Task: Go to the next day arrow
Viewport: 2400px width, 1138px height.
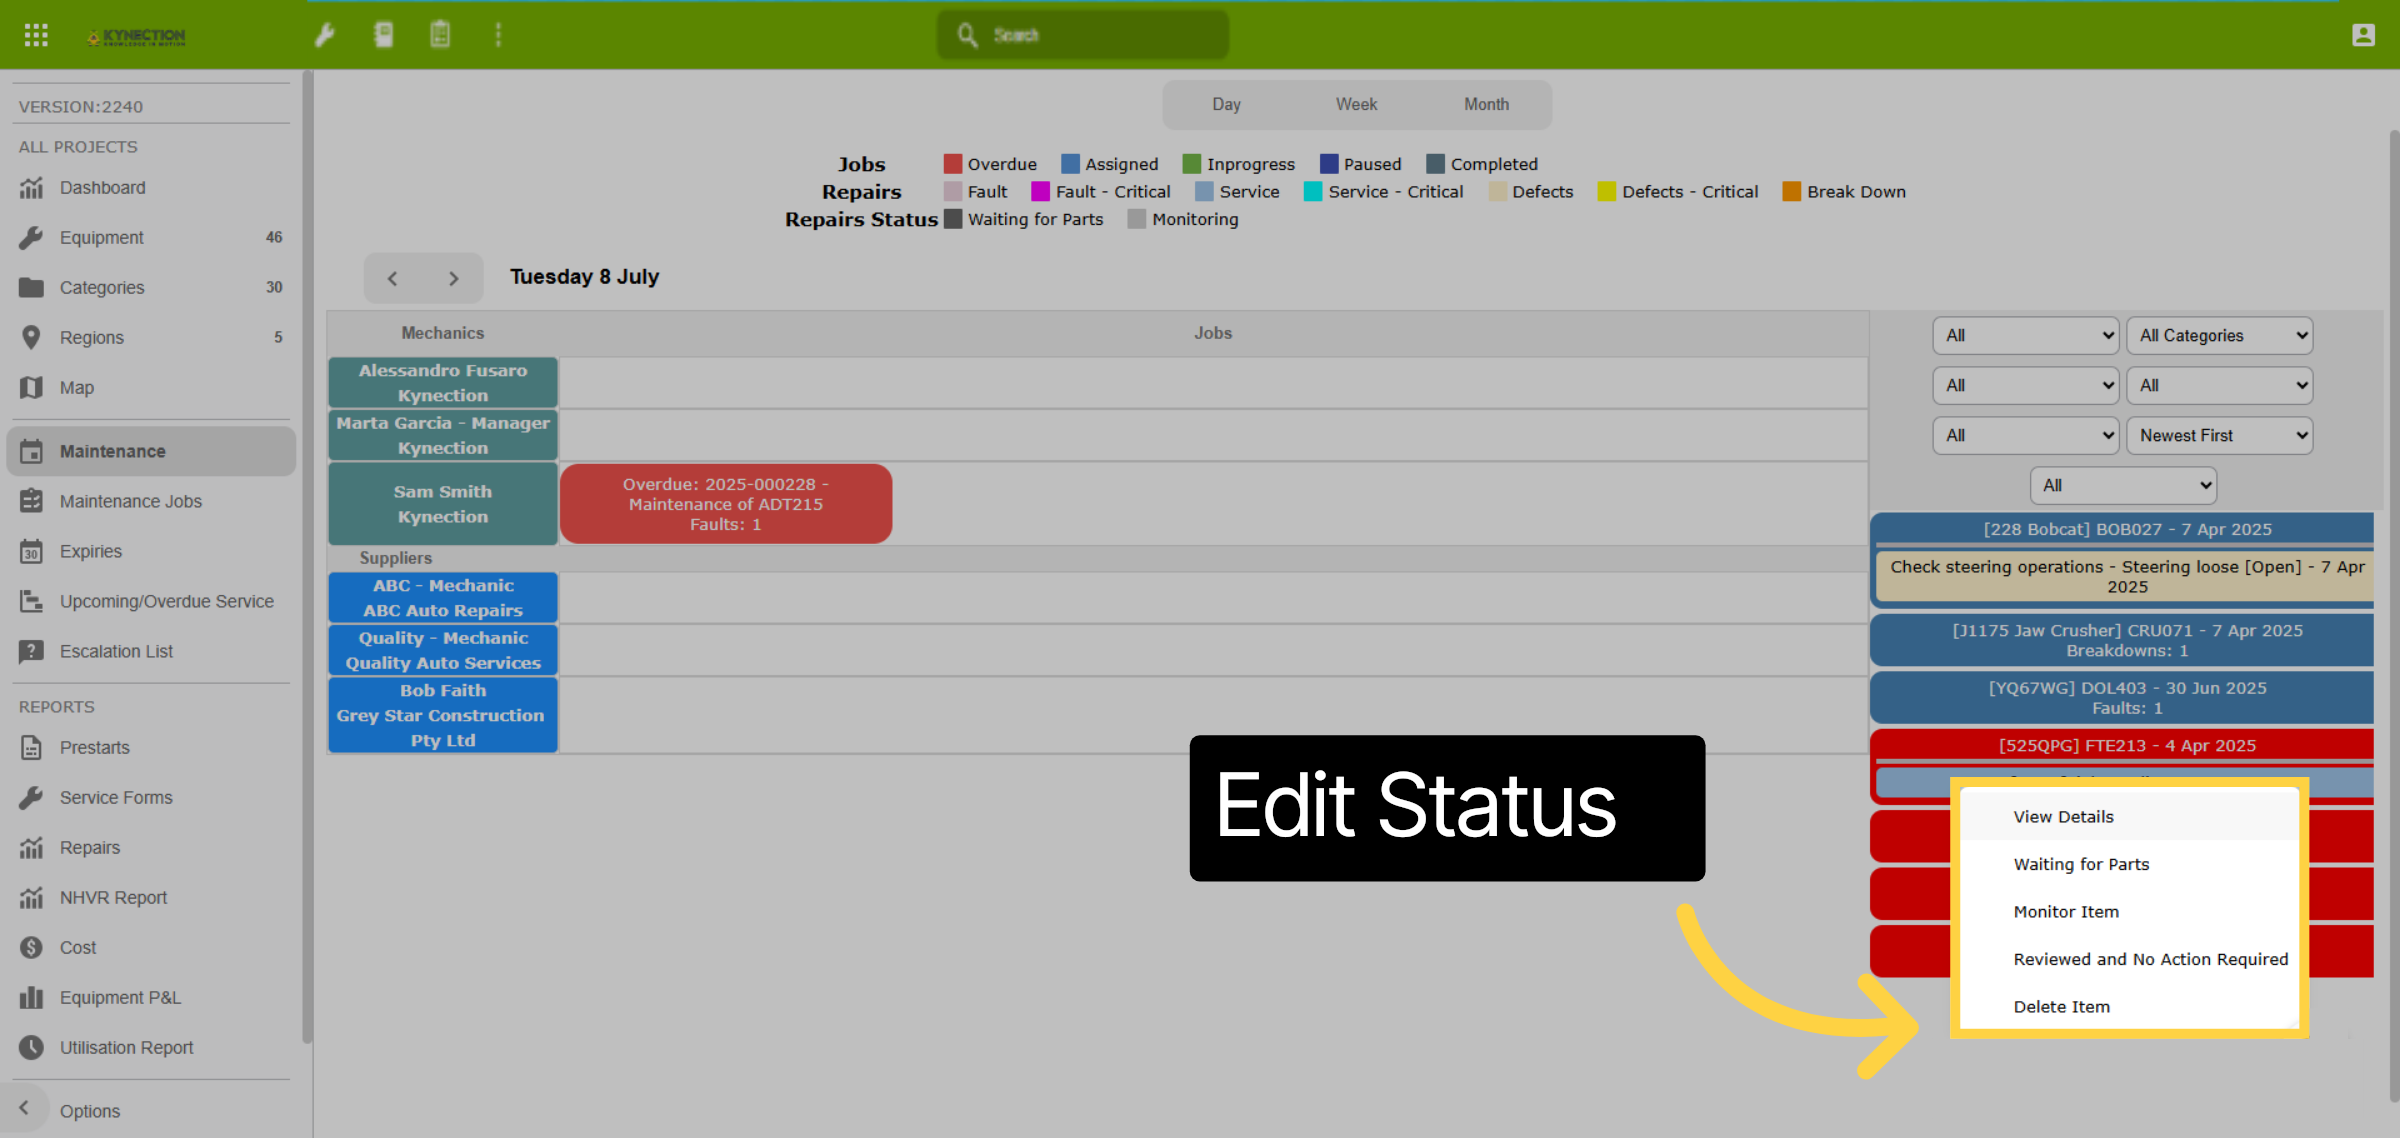Action: point(454,279)
